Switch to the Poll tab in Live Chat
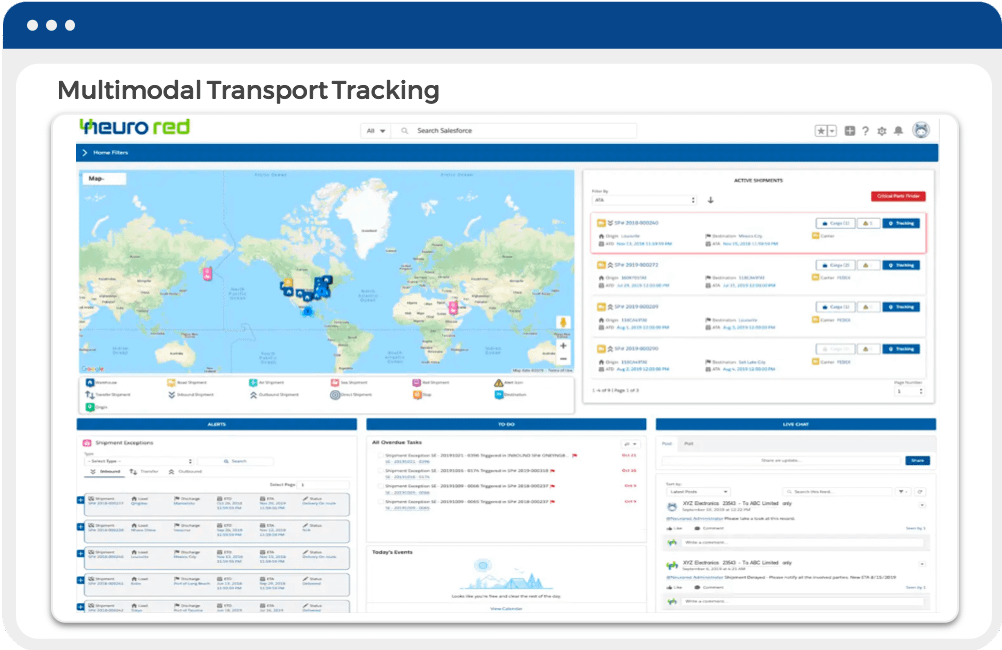1002x650 pixels. click(689, 444)
